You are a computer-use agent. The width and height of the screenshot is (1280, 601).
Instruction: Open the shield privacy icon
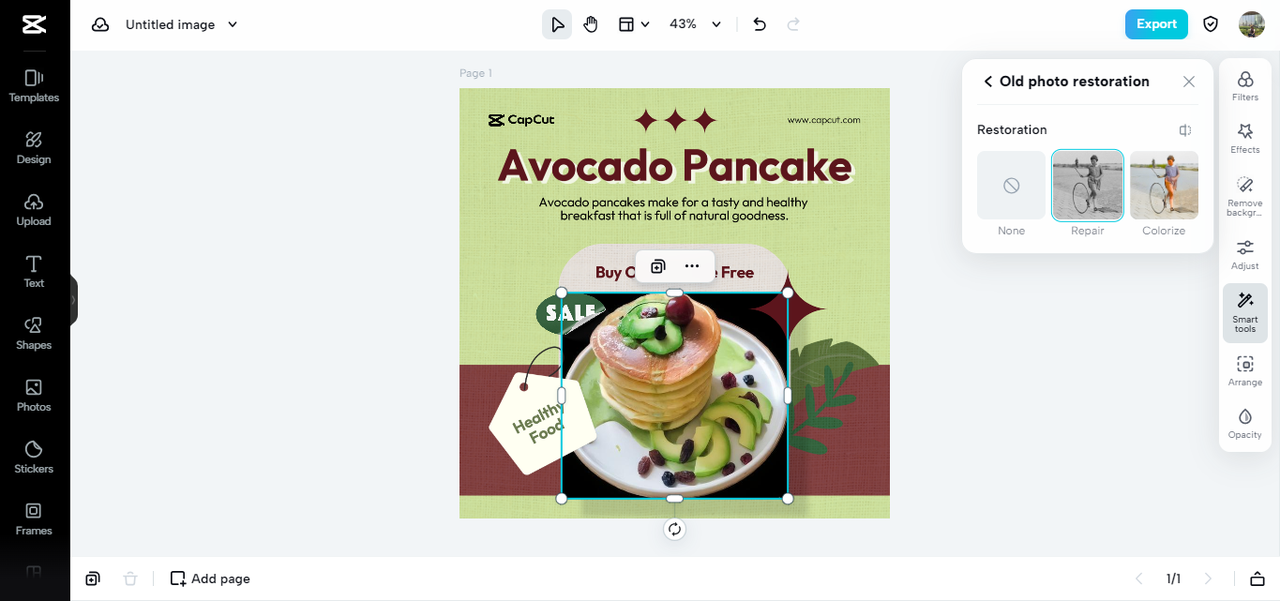pyautogui.click(x=1211, y=24)
